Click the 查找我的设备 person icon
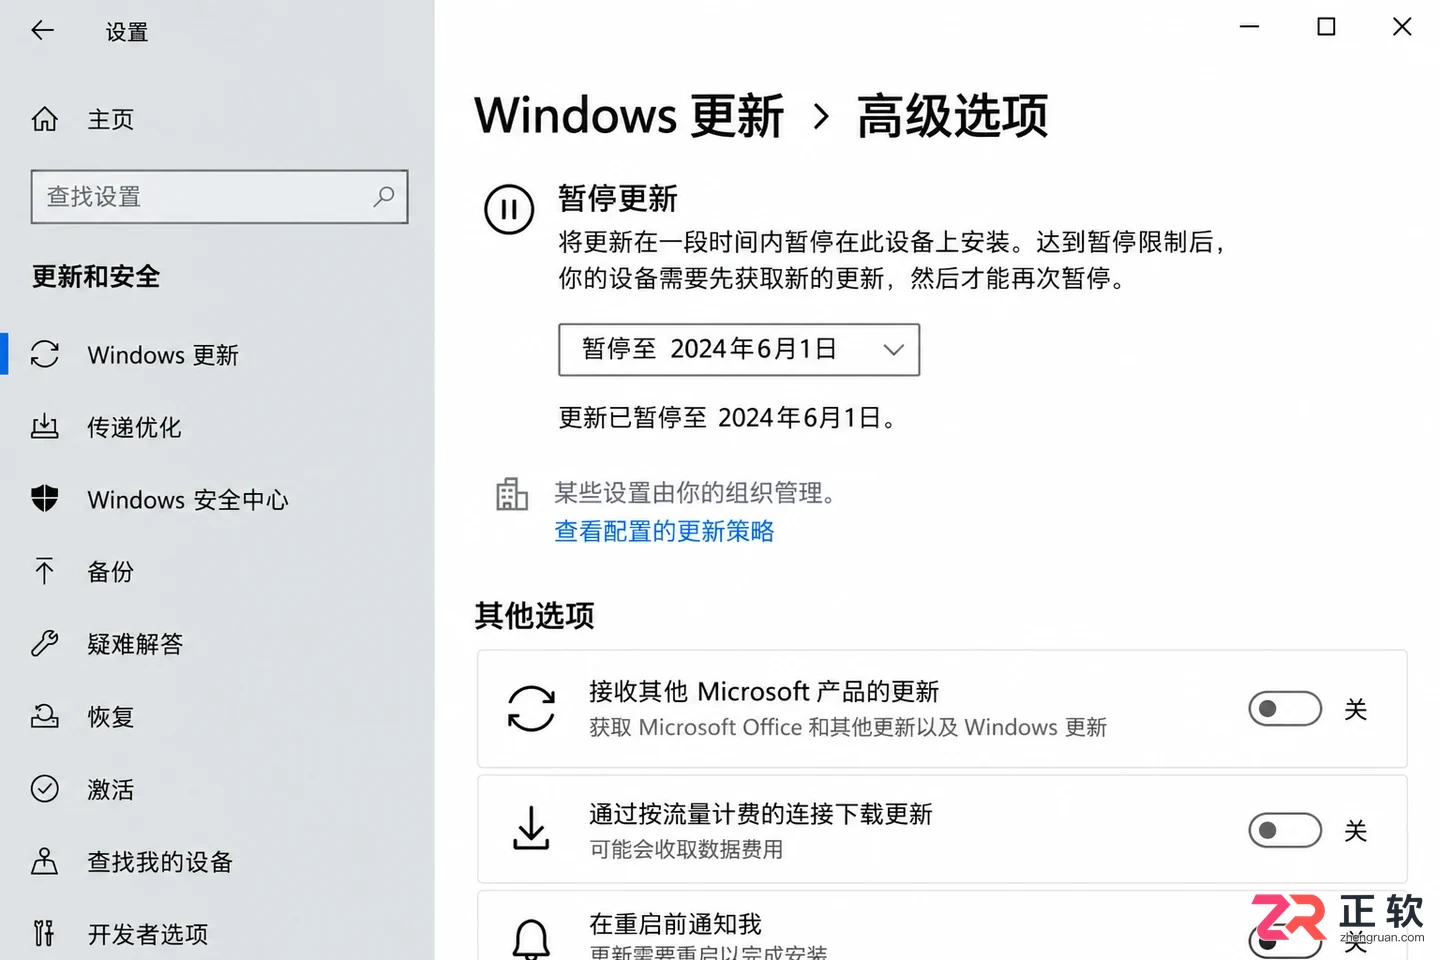The height and width of the screenshot is (960, 1440). [45, 861]
